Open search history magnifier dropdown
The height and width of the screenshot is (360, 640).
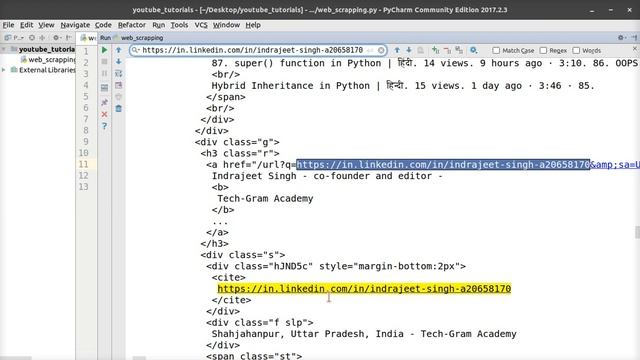point(136,50)
